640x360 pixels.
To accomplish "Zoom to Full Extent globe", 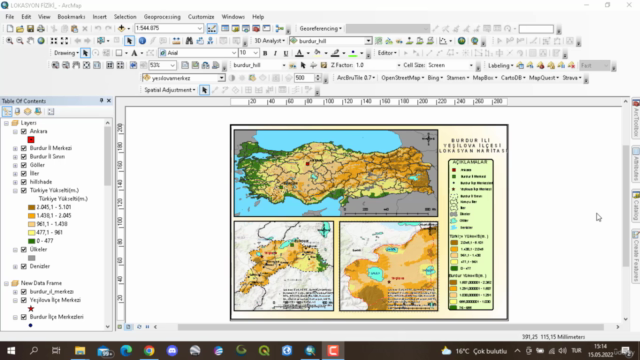I will pyautogui.click(x=41, y=41).
